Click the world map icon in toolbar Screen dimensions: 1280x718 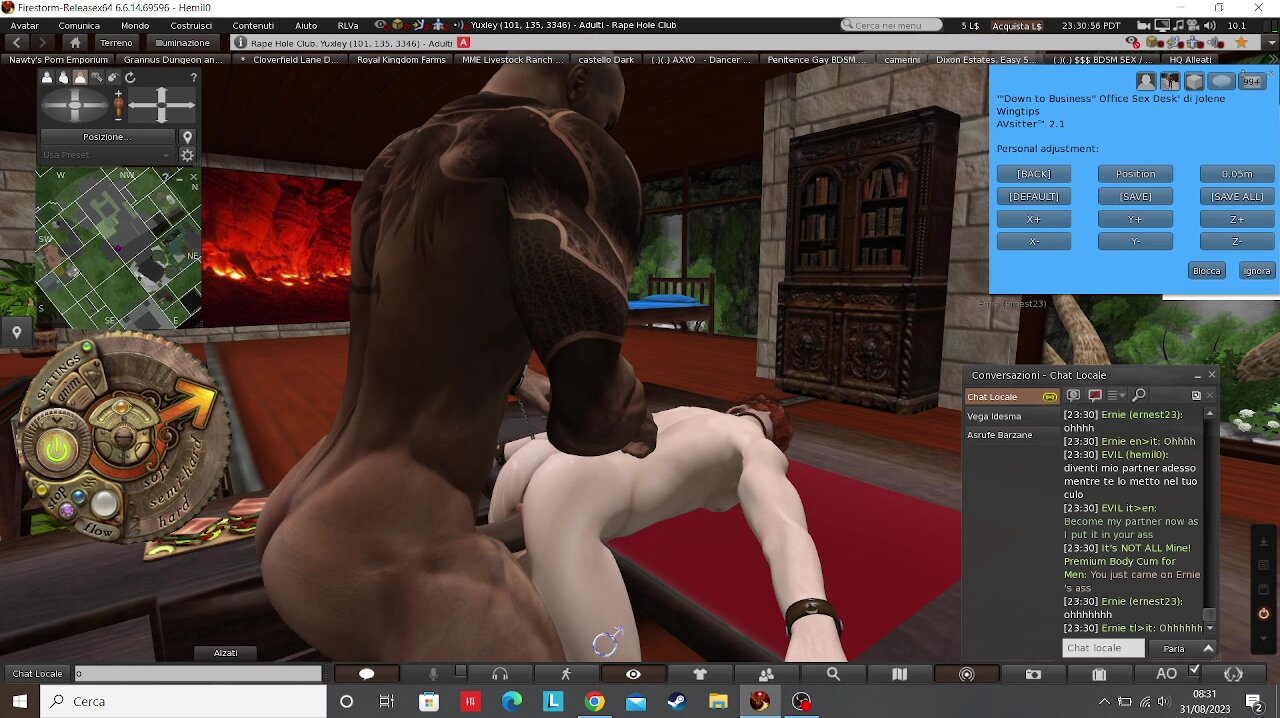pyautogui.click(x=899, y=674)
